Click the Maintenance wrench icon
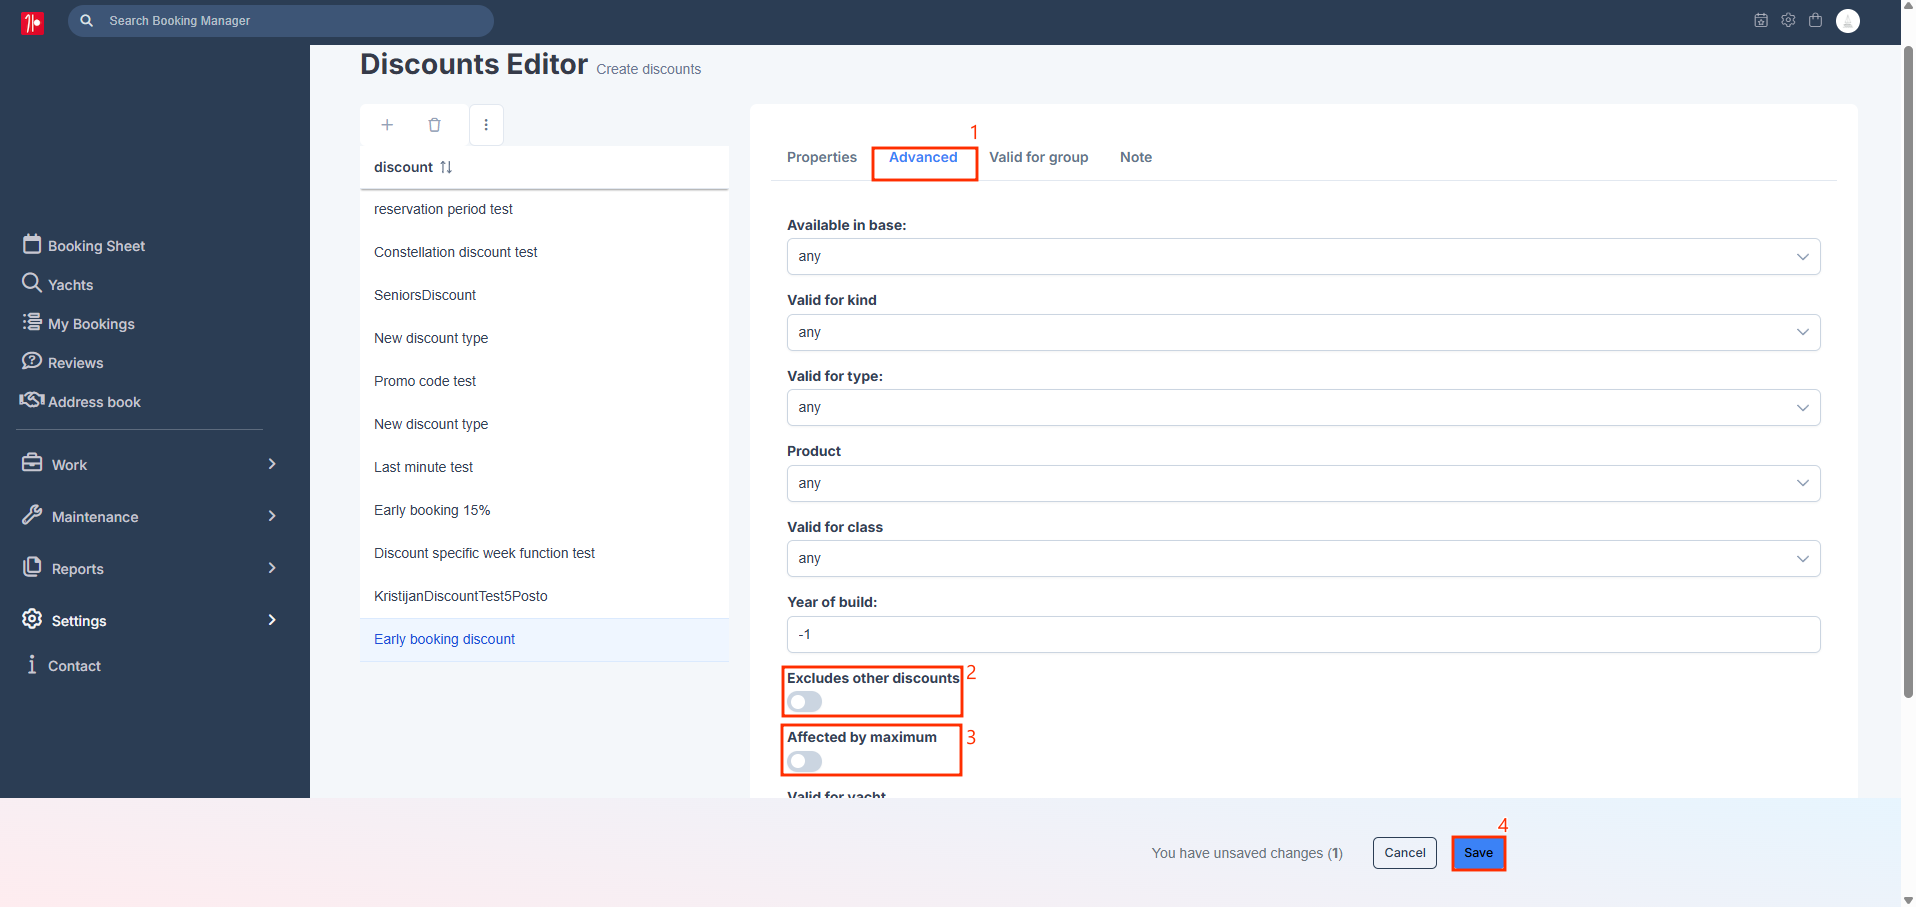This screenshot has height=907, width=1916. [32, 515]
